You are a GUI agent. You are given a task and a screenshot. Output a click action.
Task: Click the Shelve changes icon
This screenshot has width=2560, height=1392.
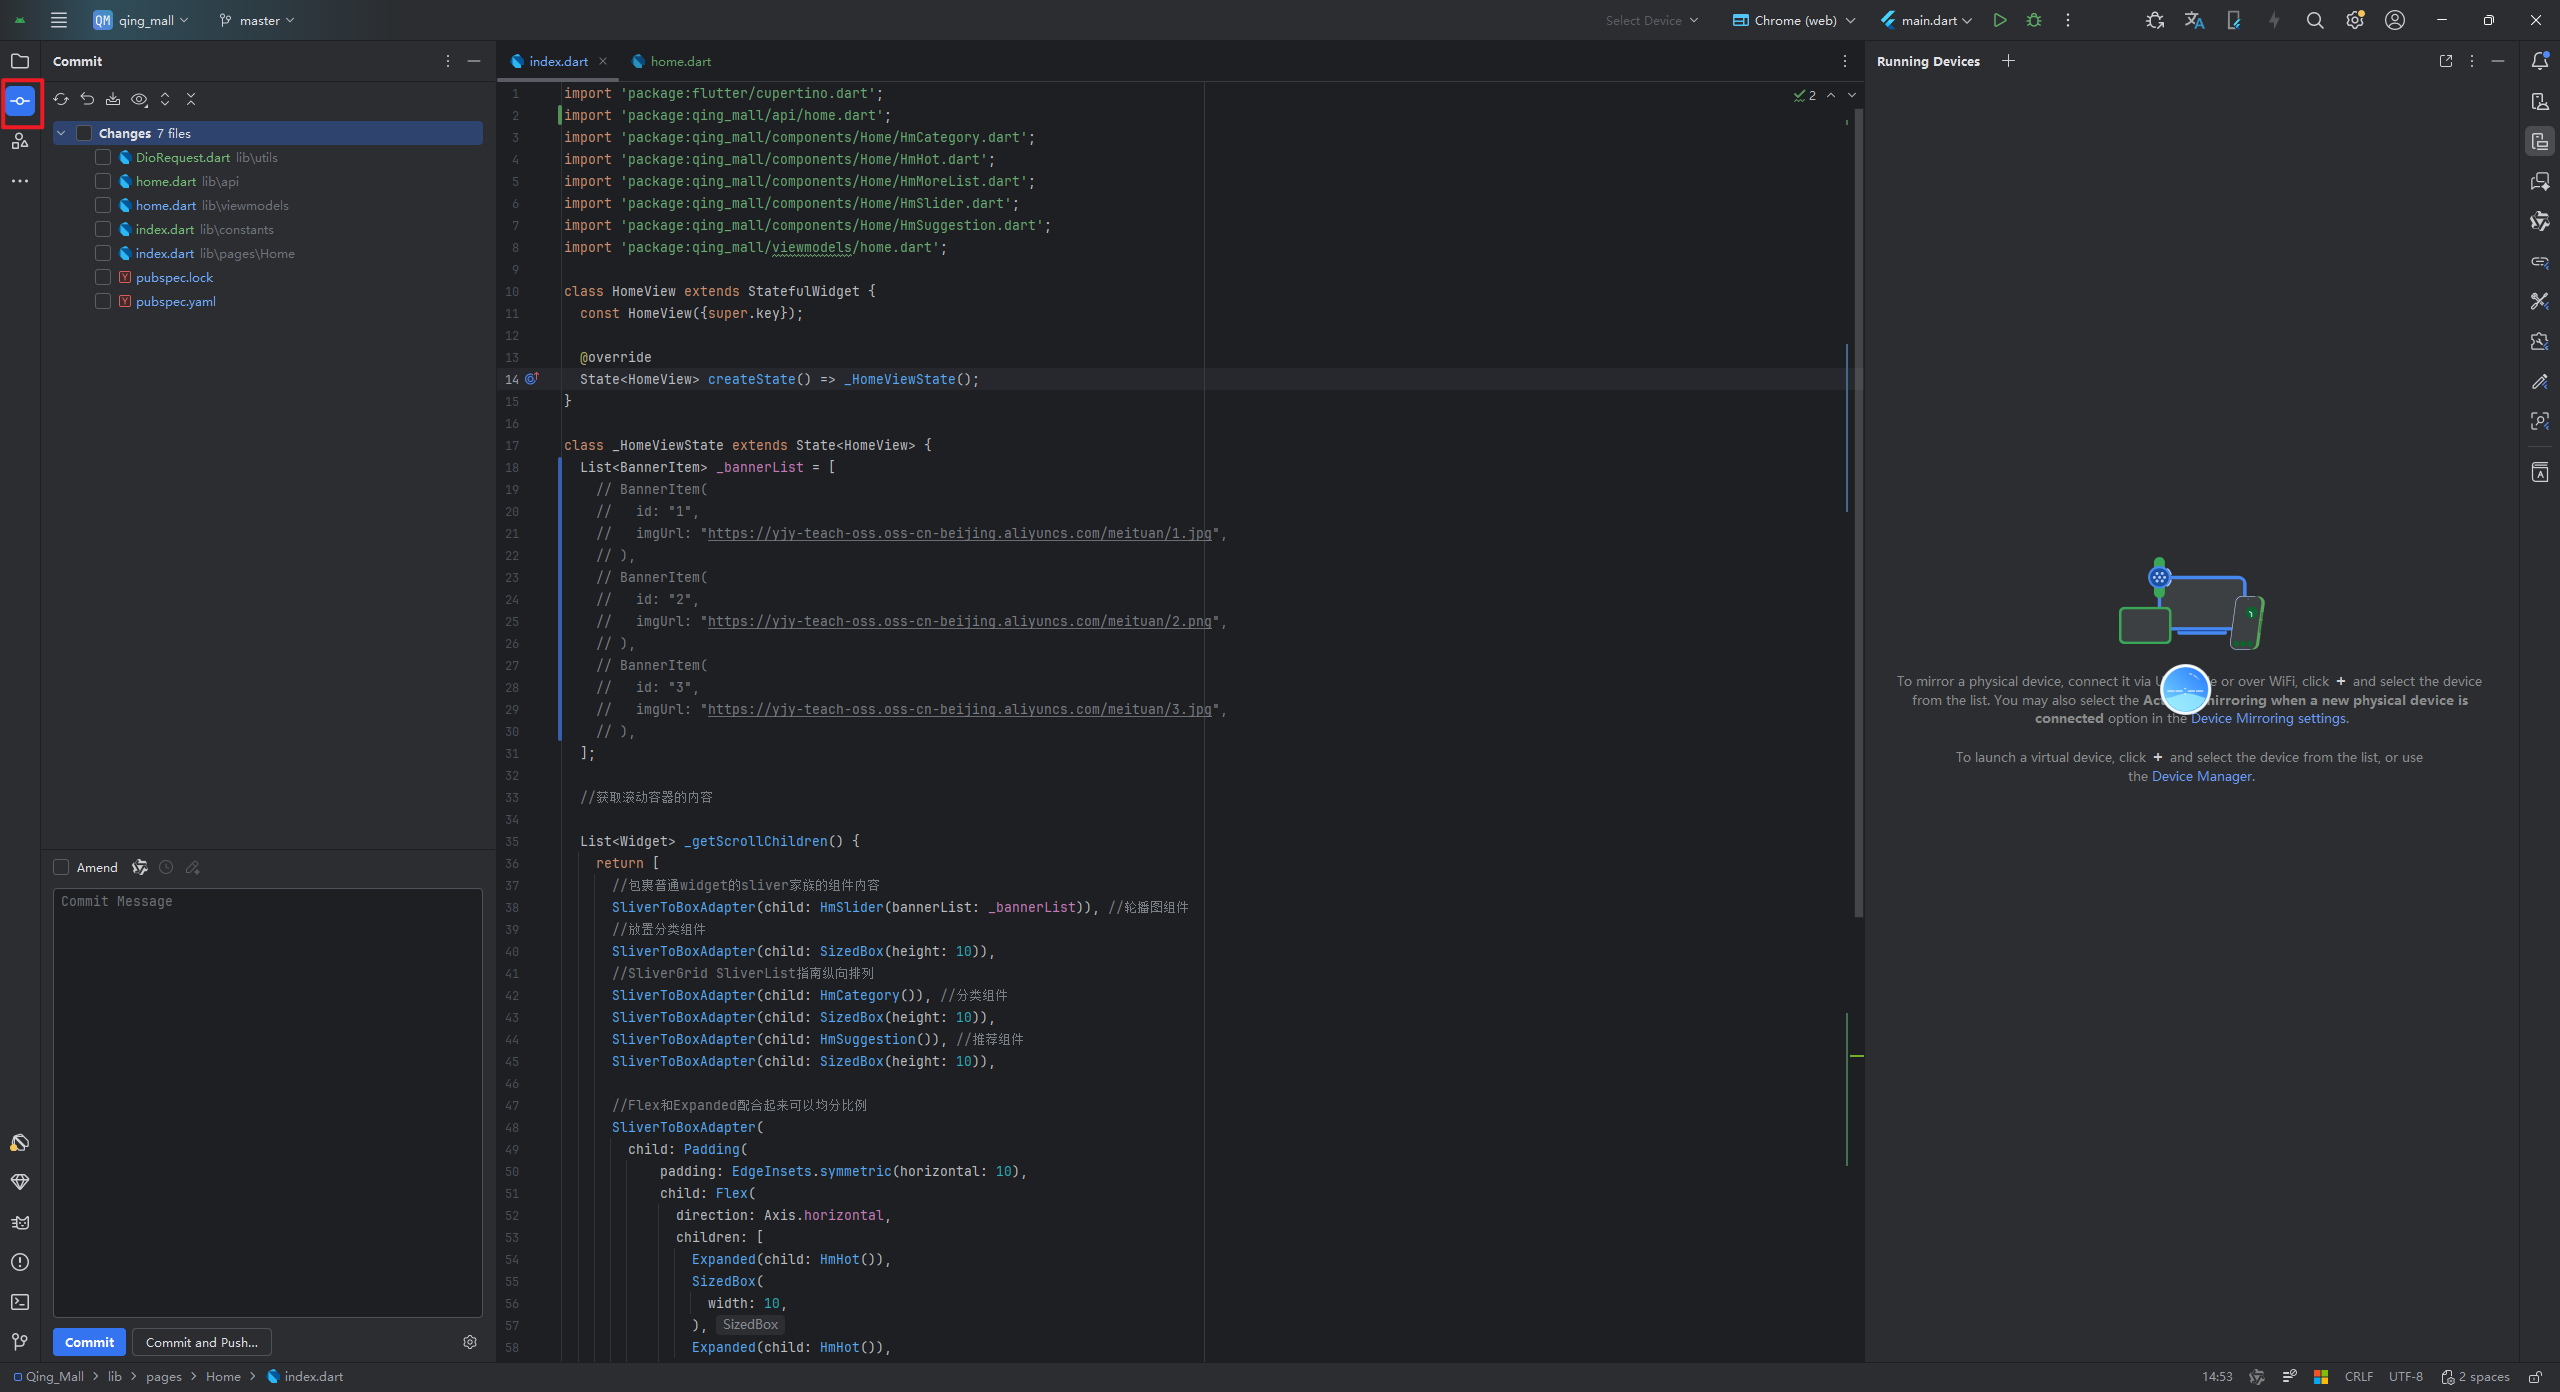113,99
